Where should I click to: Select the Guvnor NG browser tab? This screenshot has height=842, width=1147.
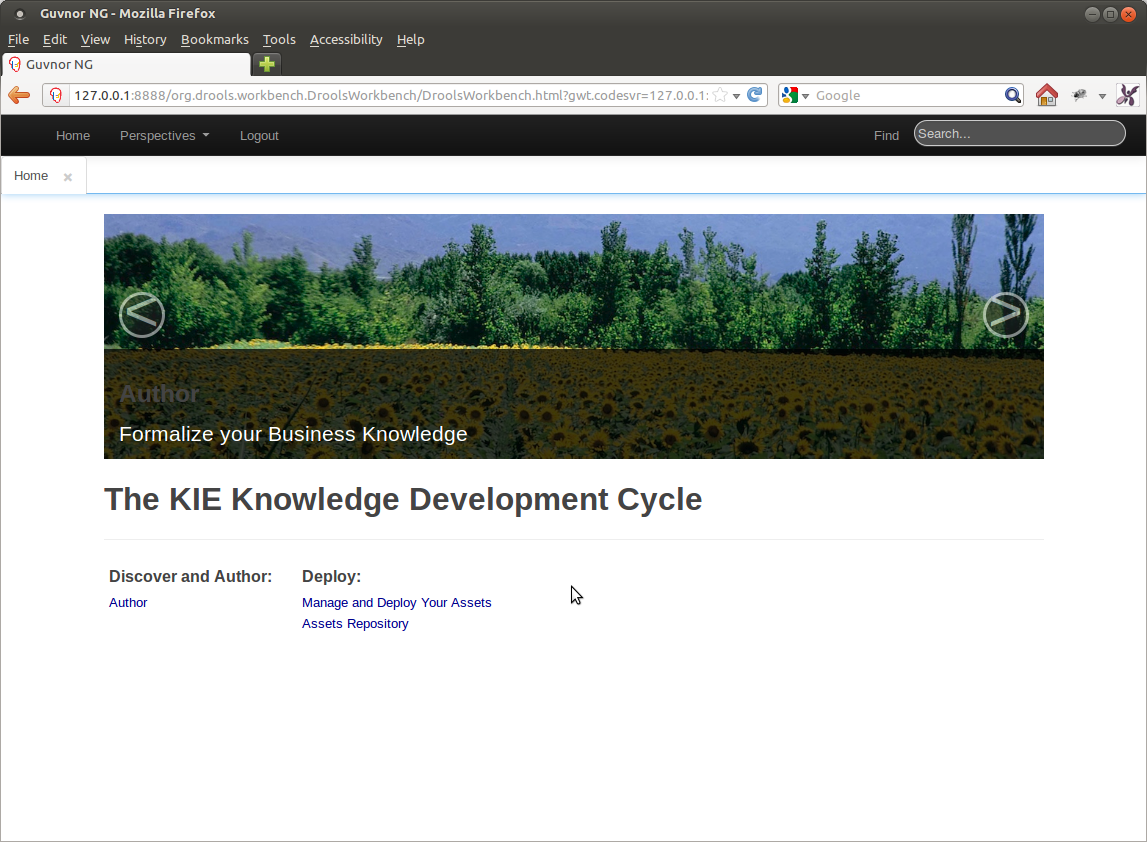[125, 64]
